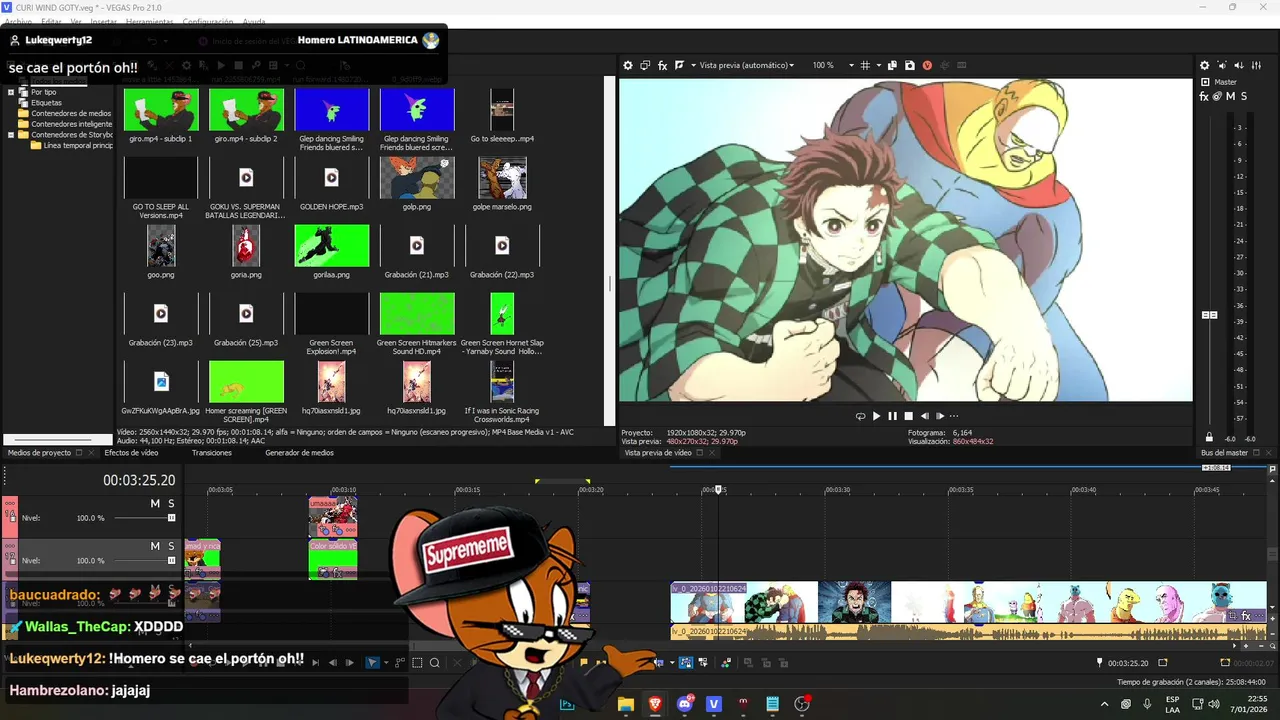Click the timeline playhead cursor marker
The width and height of the screenshot is (1280, 720).
click(x=717, y=490)
